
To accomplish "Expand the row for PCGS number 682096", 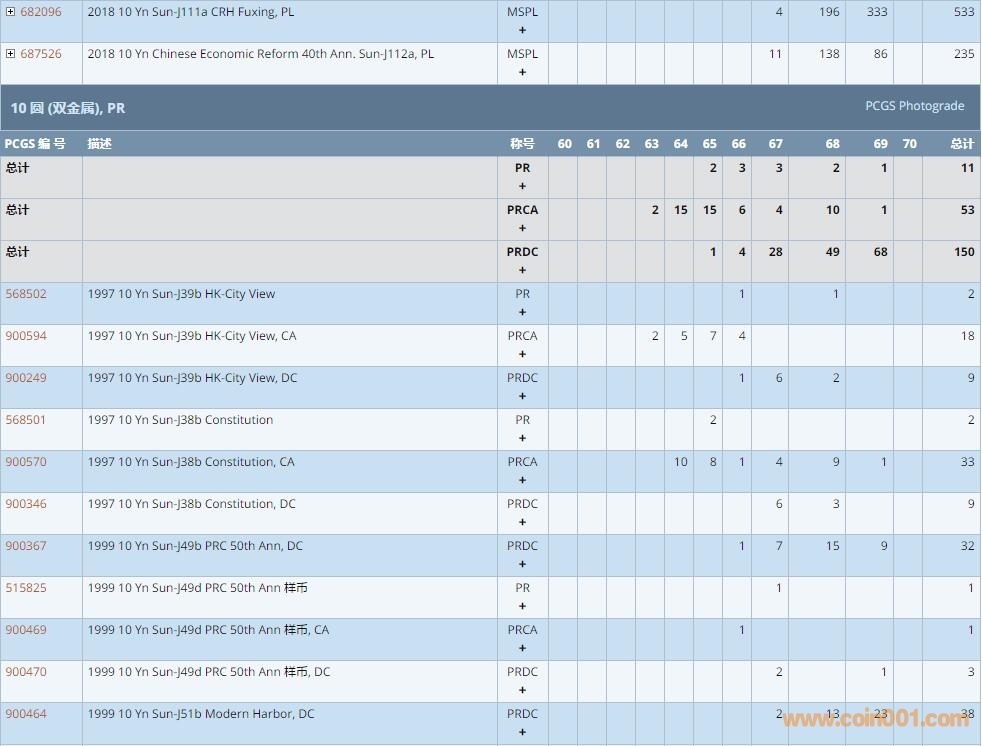I will (11, 12).
